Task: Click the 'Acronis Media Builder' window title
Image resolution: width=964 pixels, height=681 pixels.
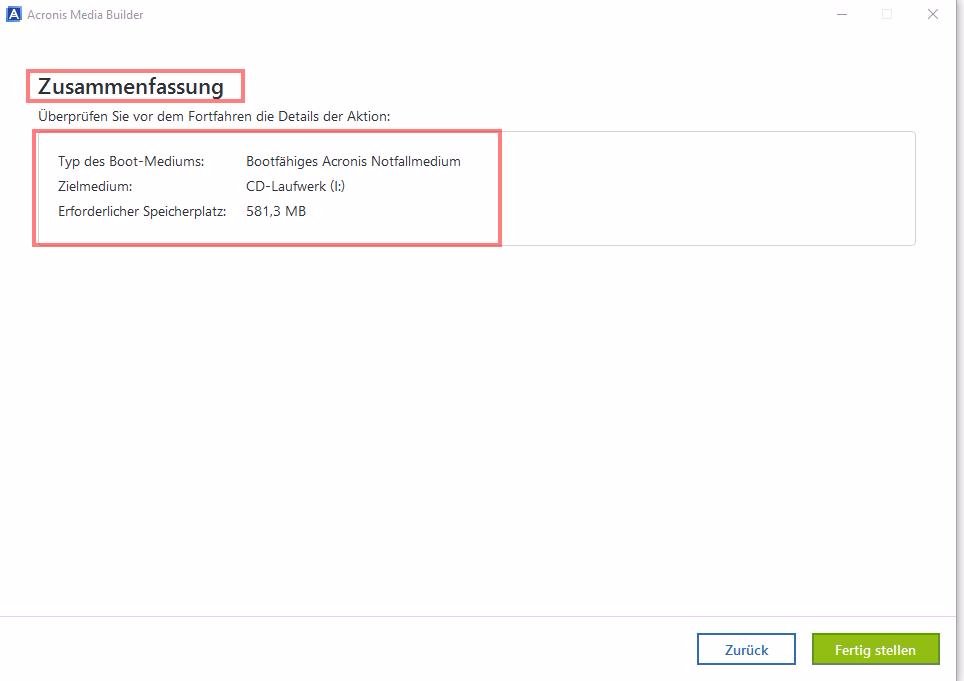Action: tap(85, 15)
